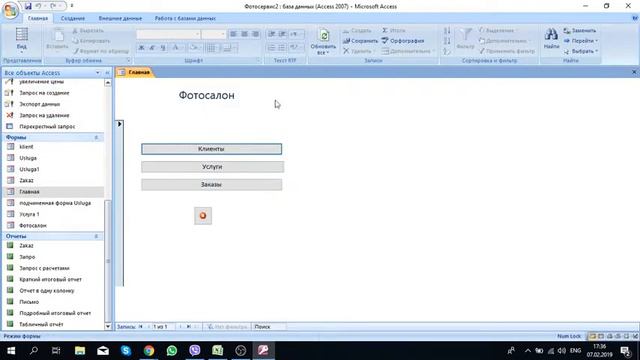Screen dimensions: 640x360
Task: Click Поиск record search box
Action: (x=269, y=327)
